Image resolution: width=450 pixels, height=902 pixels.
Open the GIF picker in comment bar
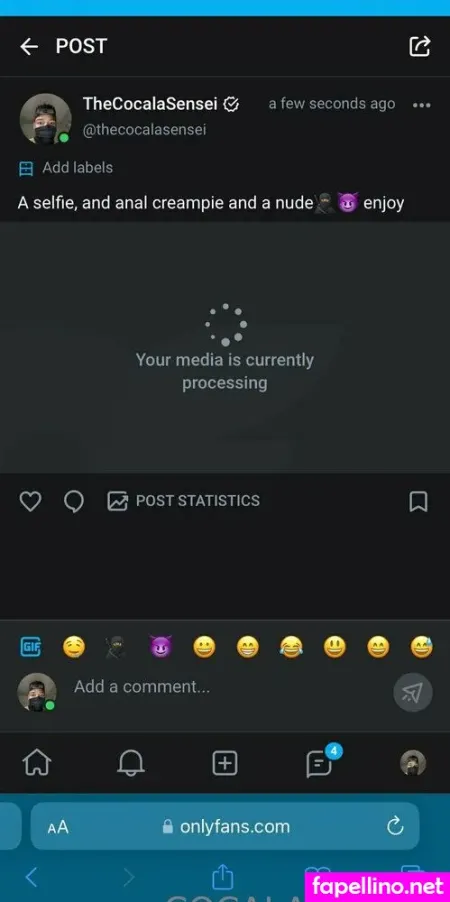point(30,647)
